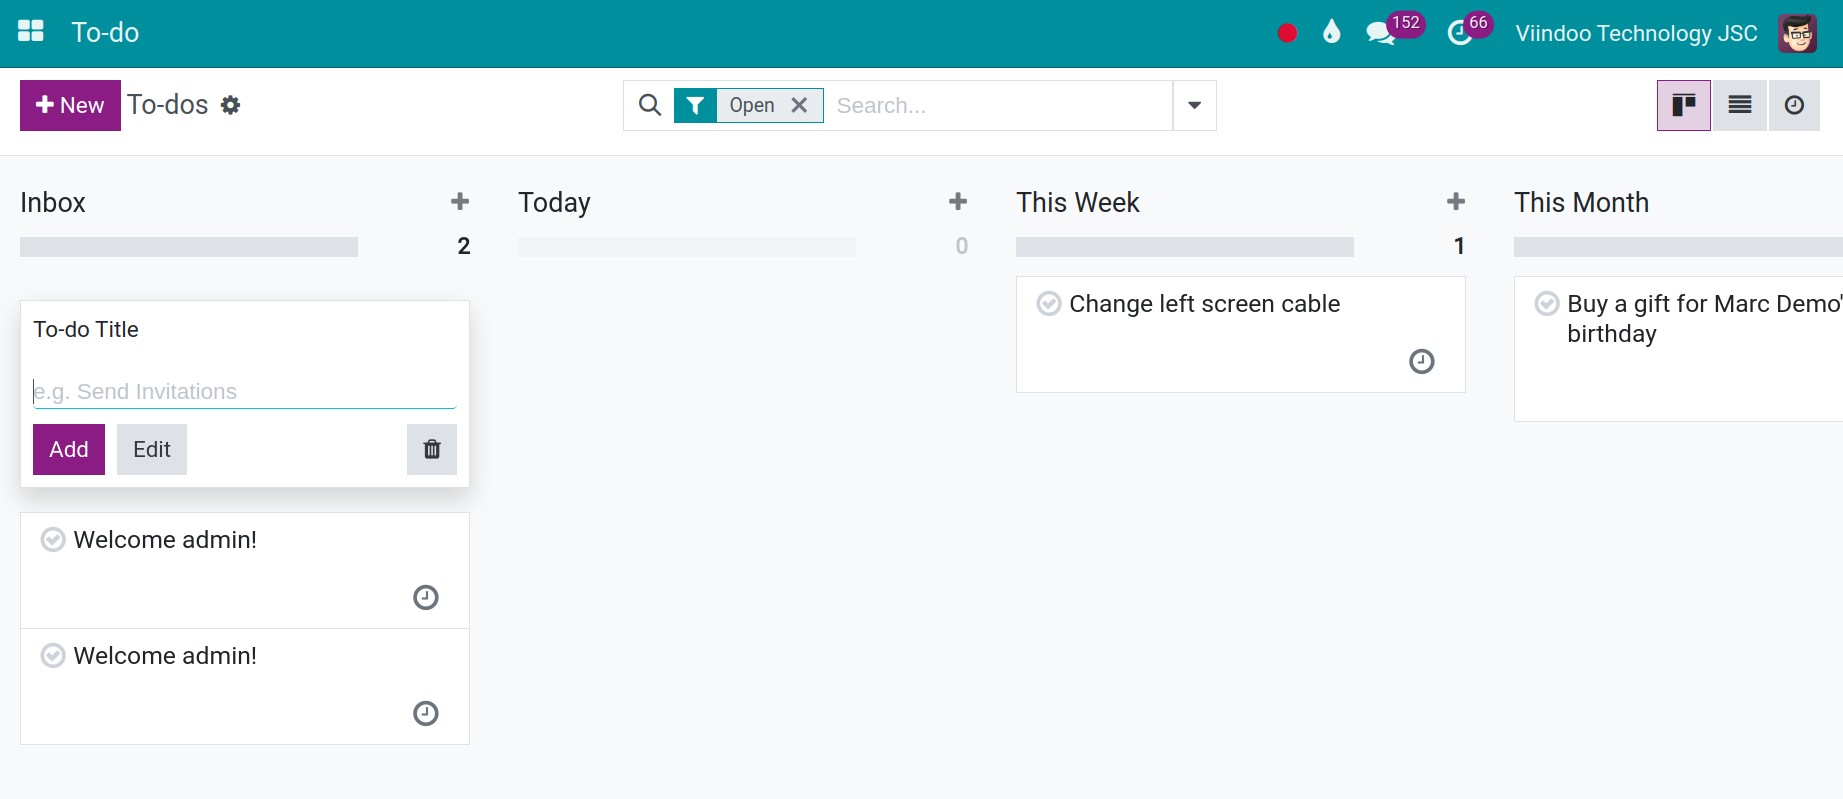This screenshot has width=1843, height=799.
Task: Open the Change left screen cable card
Action: 1240,334
